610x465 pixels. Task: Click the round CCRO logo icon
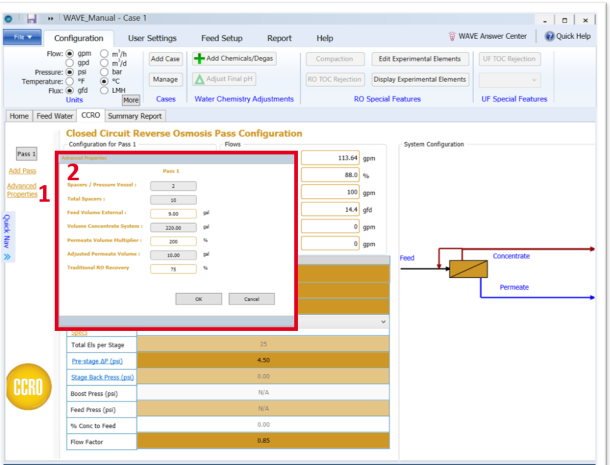[29, 387]
